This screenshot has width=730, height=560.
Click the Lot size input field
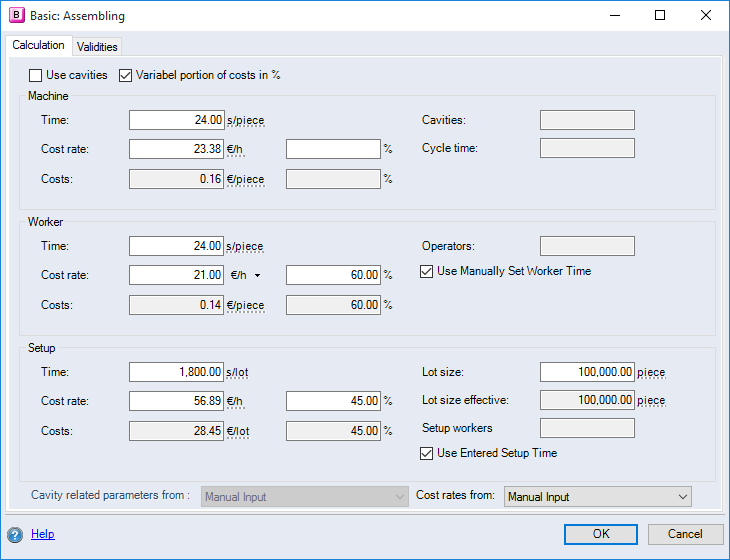point(587,372)
